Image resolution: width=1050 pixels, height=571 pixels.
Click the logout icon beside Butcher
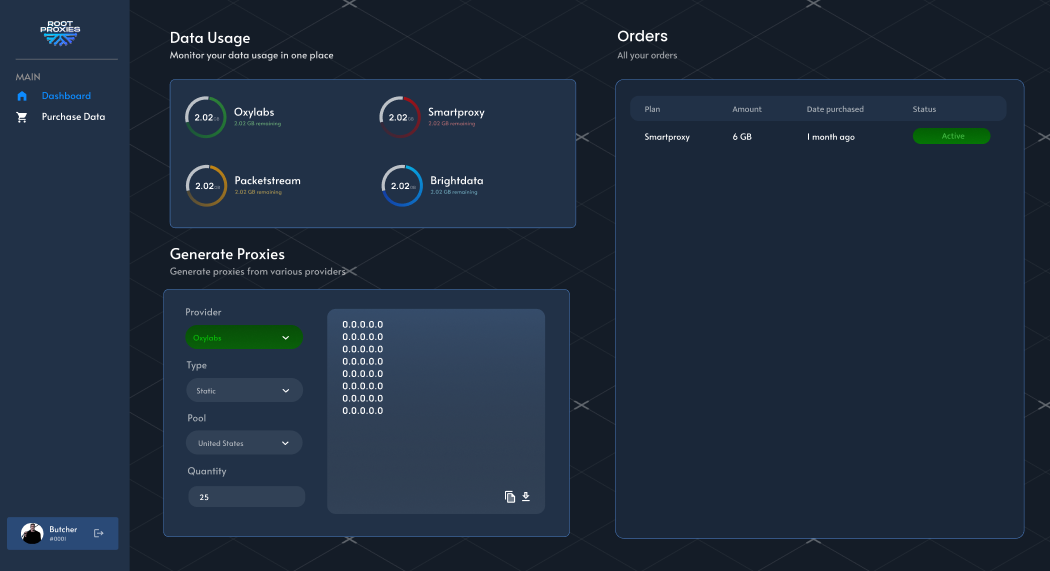[98, 534]
